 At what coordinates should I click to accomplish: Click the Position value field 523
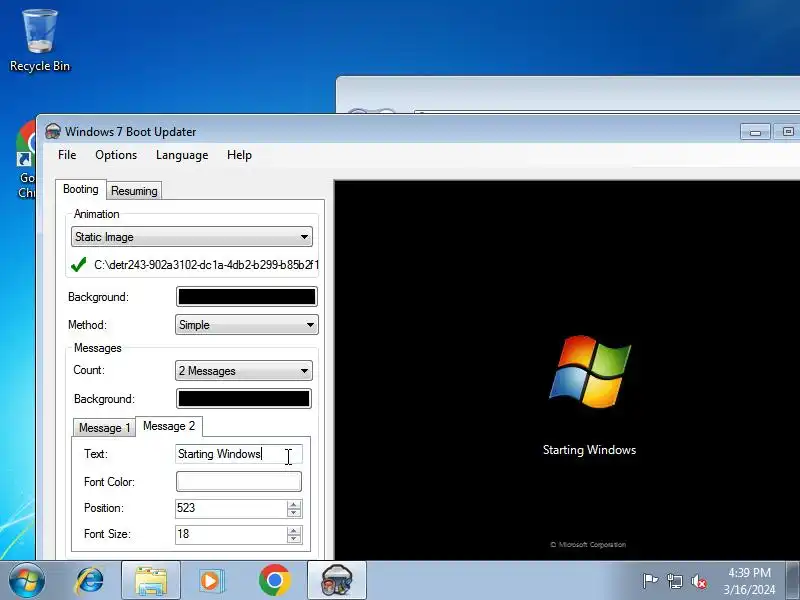point(231,508)
